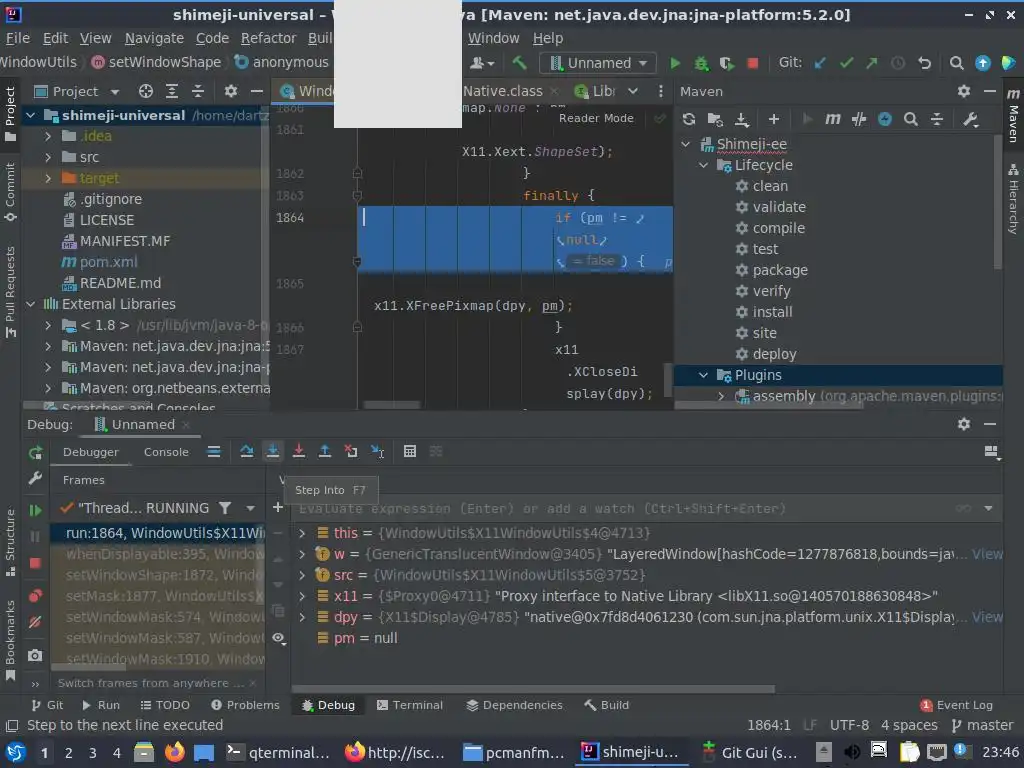Open the Unnamed run configuration dropdown
The height and width of the screenshot is (768, 1024).
(597, 63)
